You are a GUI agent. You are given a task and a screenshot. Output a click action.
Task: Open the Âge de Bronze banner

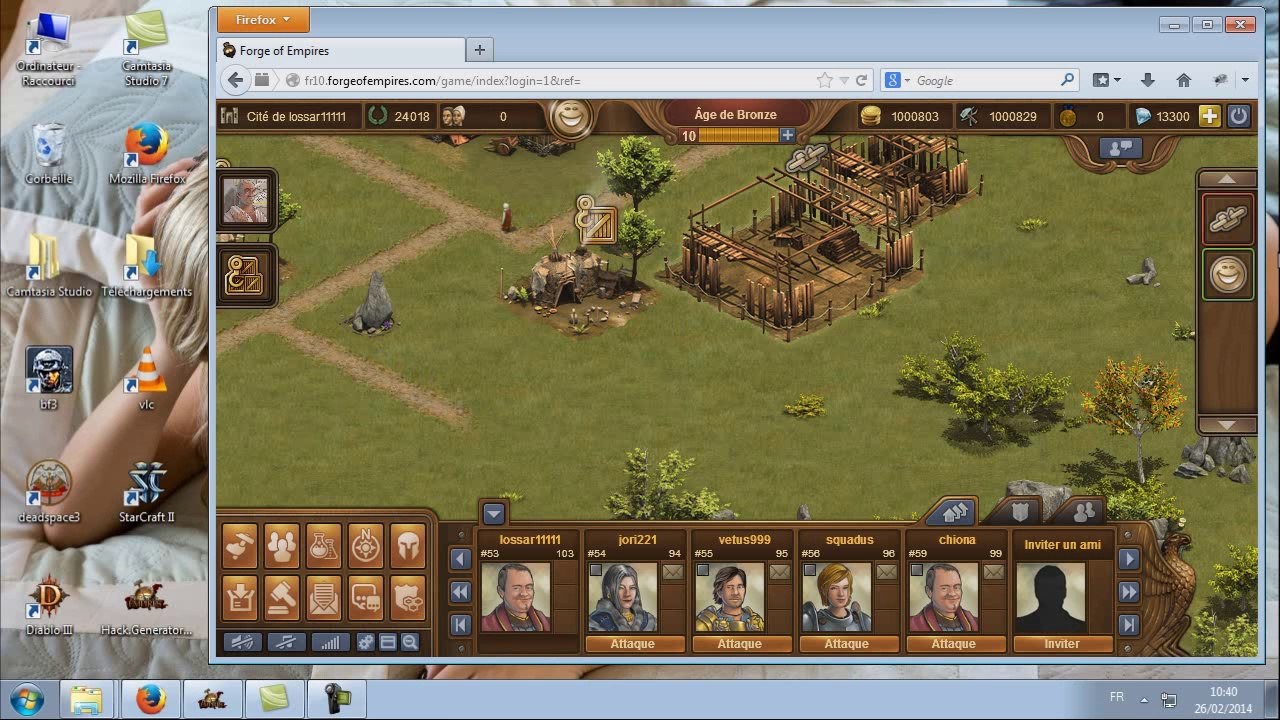[735, 114]
